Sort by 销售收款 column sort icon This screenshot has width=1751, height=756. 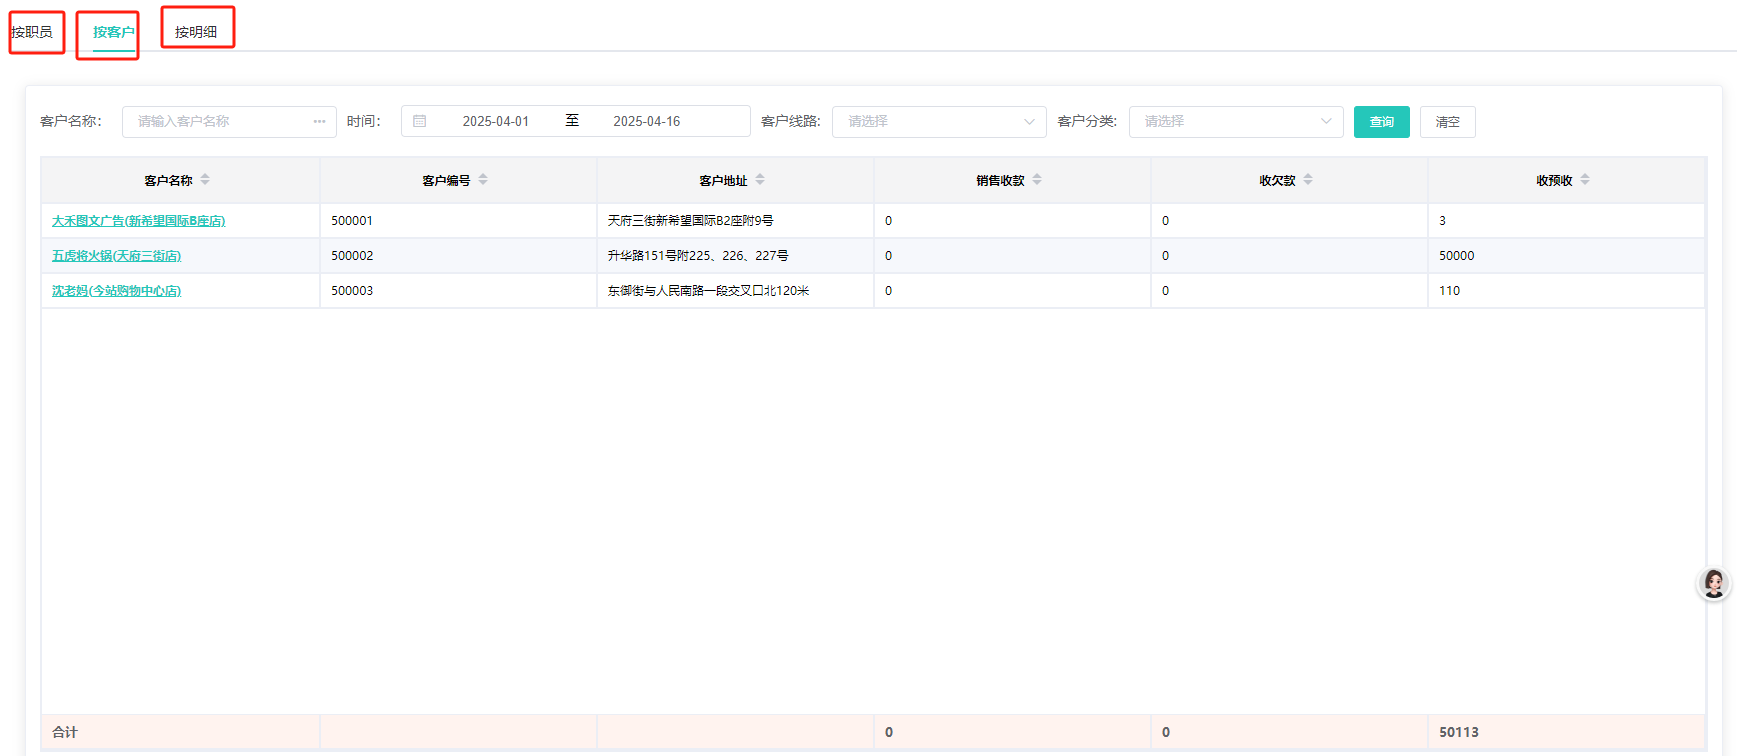[1037, 180]
